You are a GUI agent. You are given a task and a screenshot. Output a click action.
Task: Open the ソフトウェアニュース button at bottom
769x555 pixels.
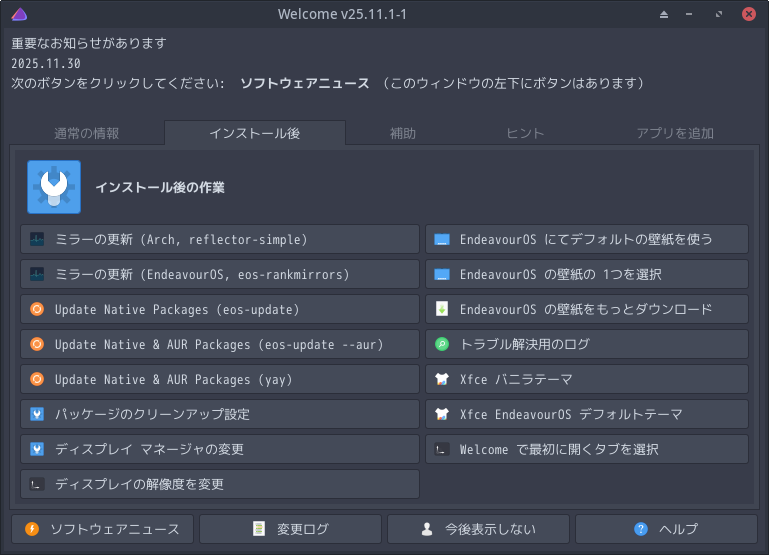tap(103, 529)
